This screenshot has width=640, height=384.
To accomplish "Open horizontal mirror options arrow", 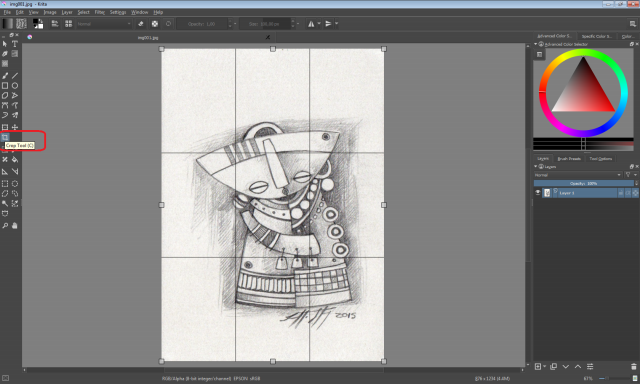I will [319, 24].
